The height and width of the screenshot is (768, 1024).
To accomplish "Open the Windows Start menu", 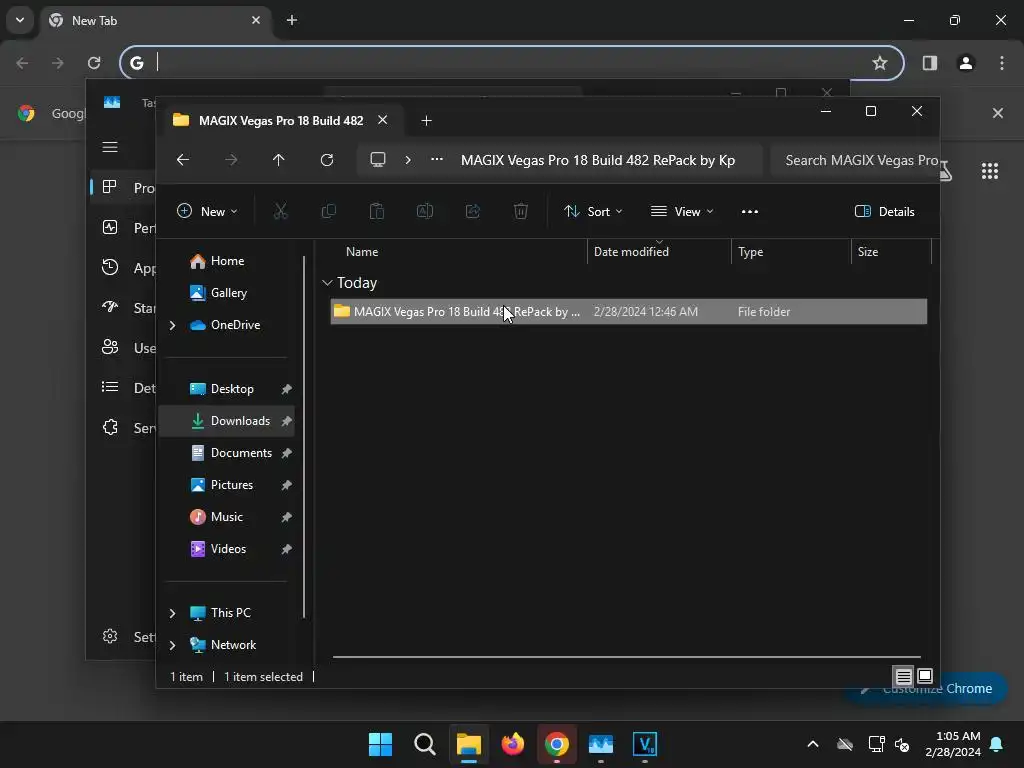I will click(380, 744).
